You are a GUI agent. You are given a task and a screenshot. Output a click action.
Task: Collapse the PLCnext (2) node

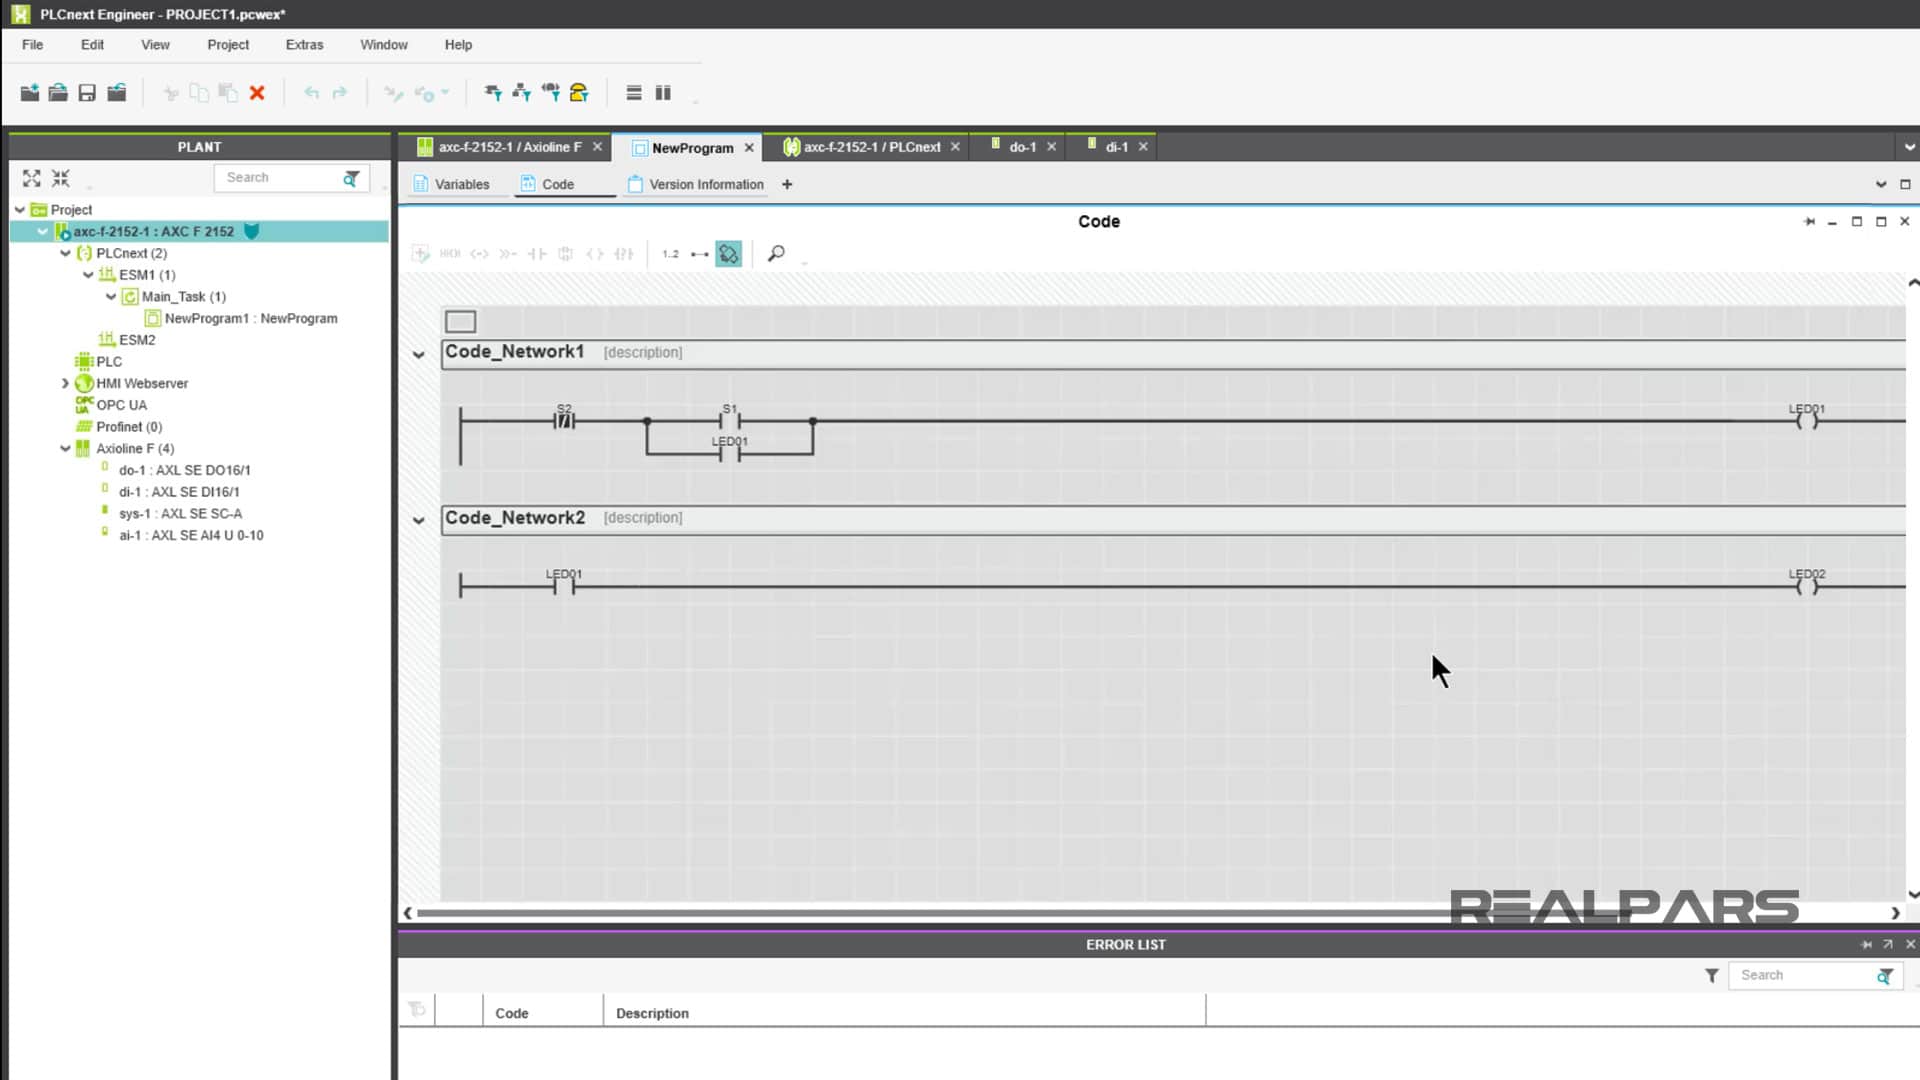click(65, 253)
